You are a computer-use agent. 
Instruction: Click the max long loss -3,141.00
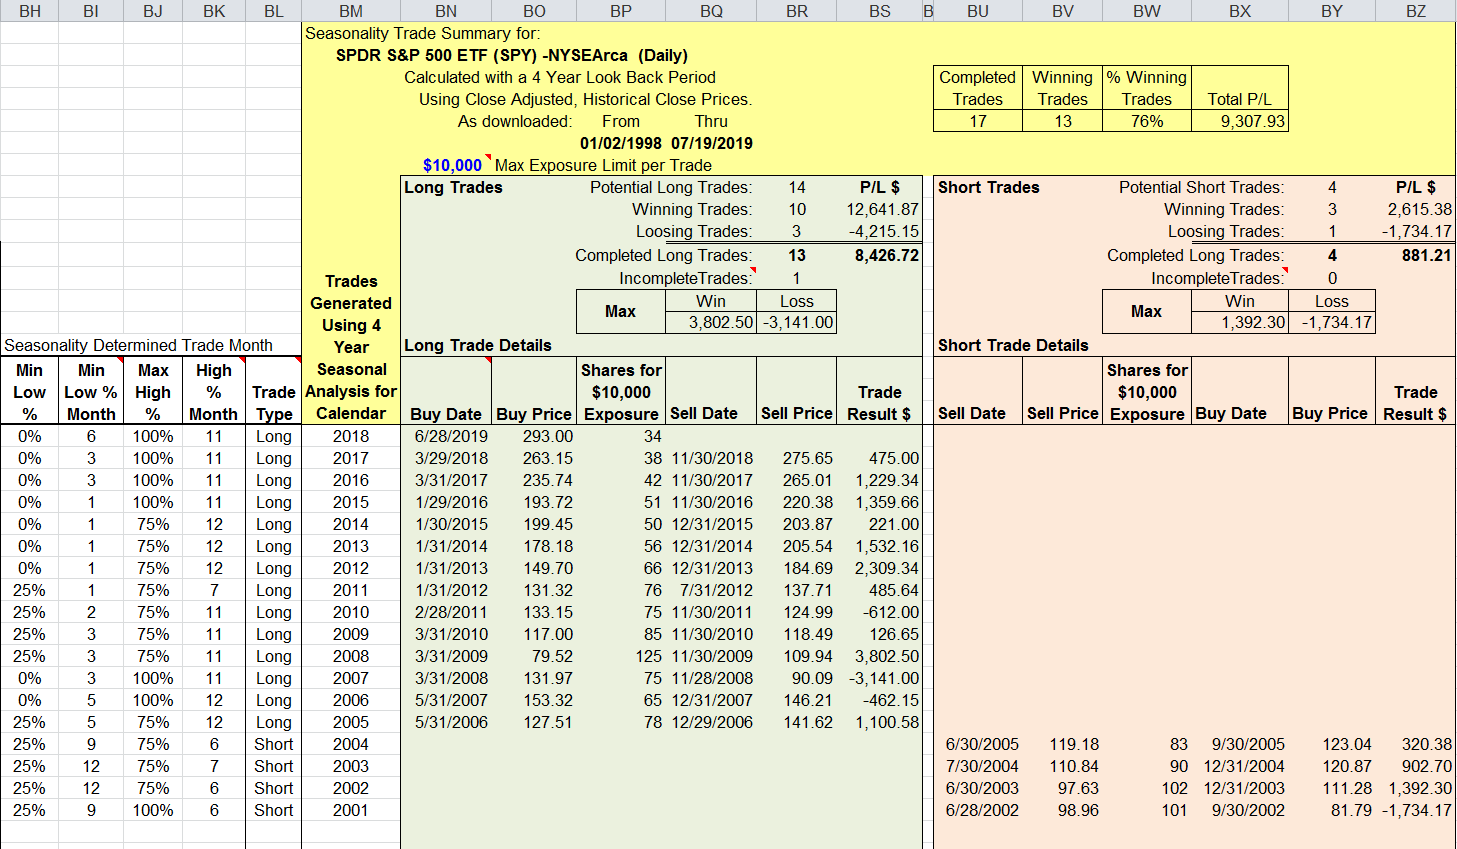pyautogui.click(x=797, y=322)
